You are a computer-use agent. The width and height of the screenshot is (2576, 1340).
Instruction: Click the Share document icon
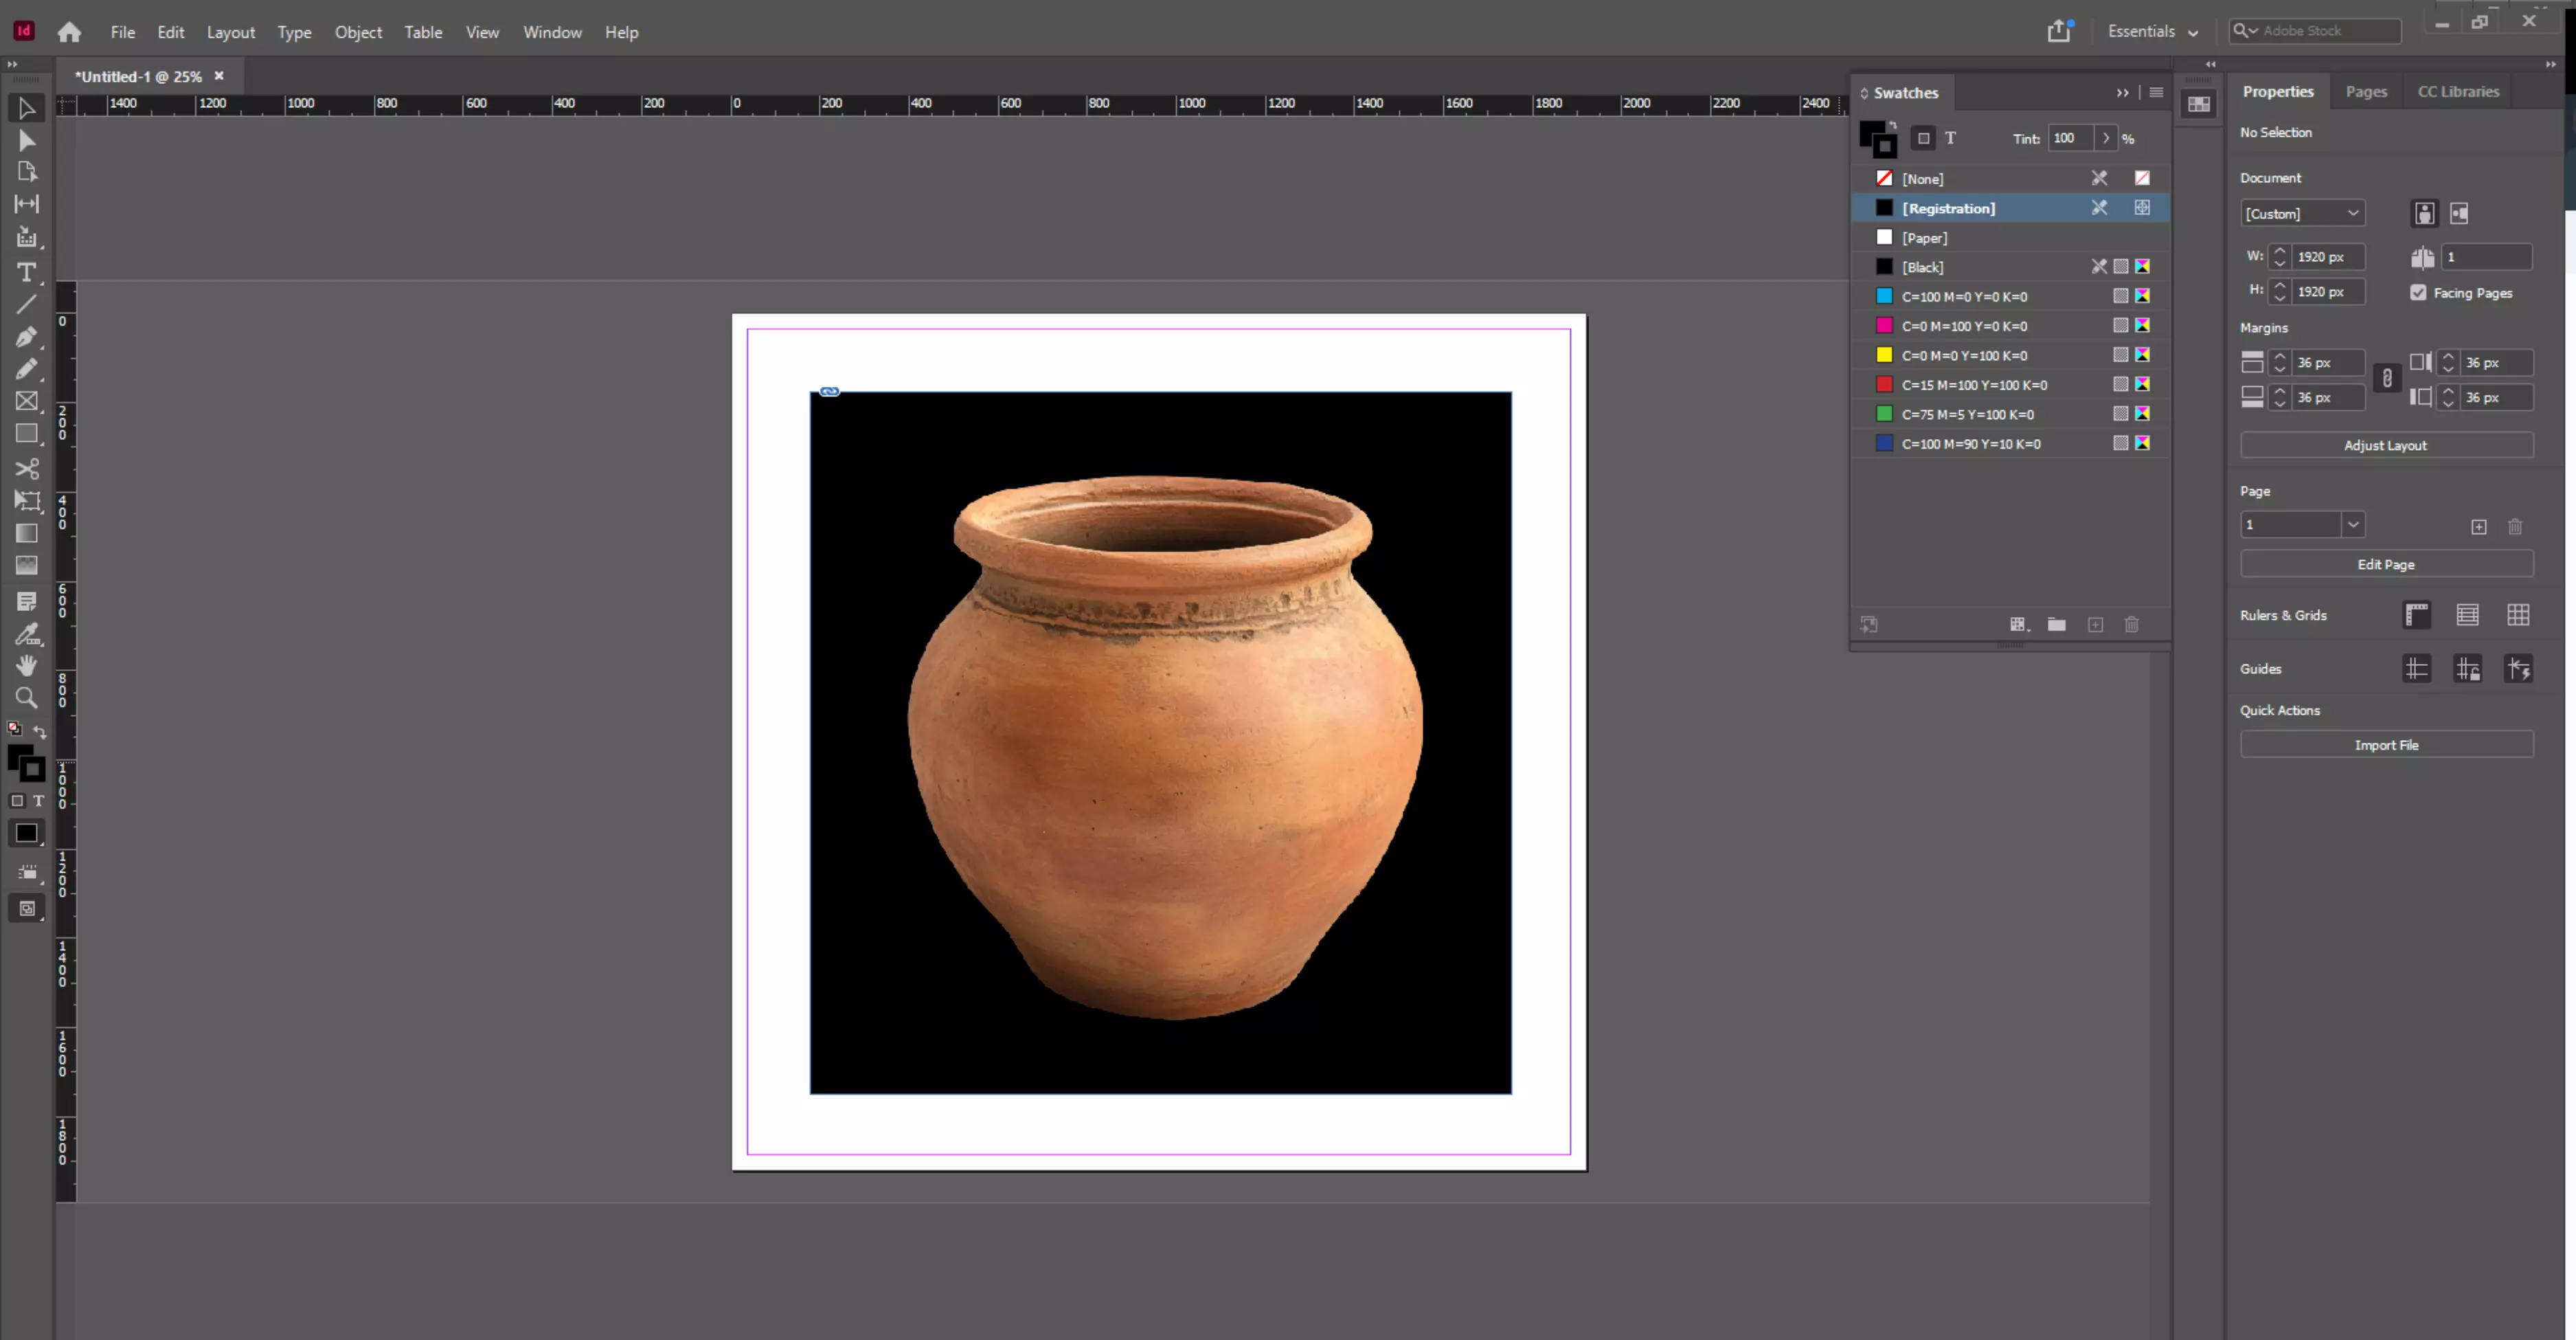click(2058, 32)
